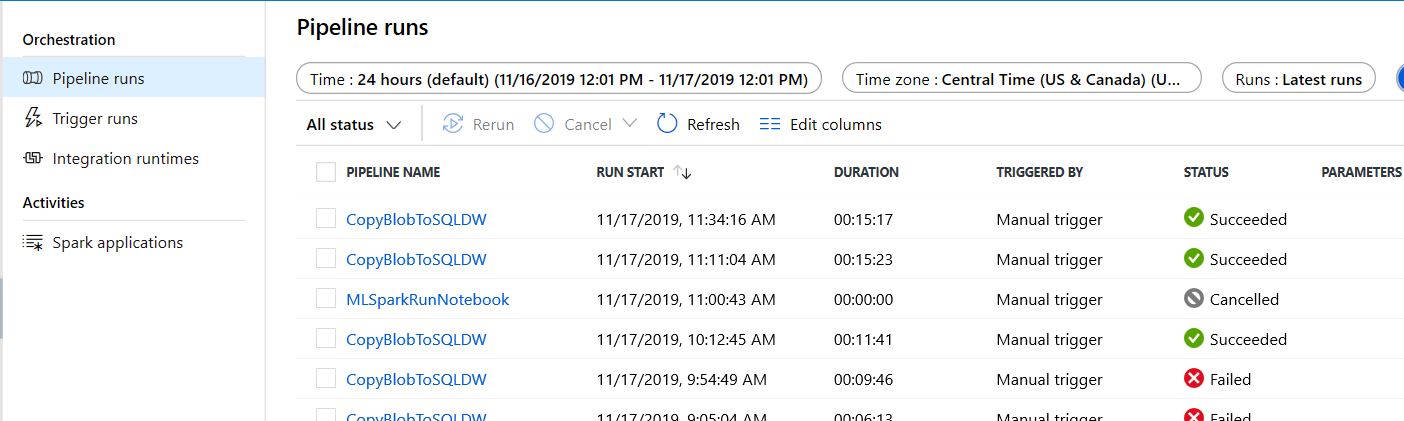Check the MLSparkRunNotebook row checkbox

[x=326, y=299]
